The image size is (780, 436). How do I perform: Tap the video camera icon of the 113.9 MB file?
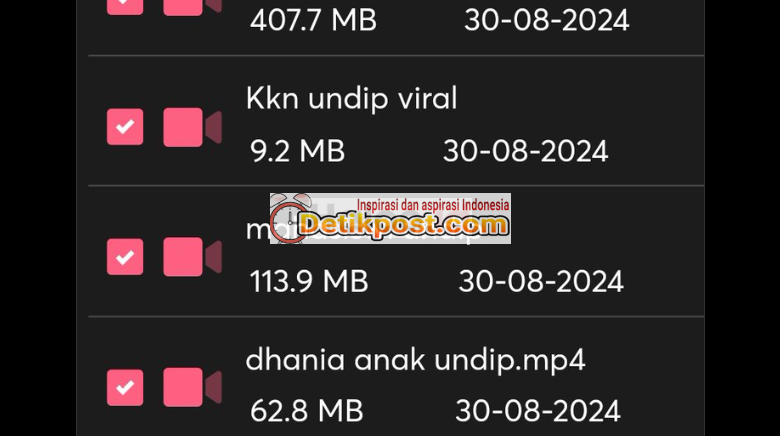(193, 257)
